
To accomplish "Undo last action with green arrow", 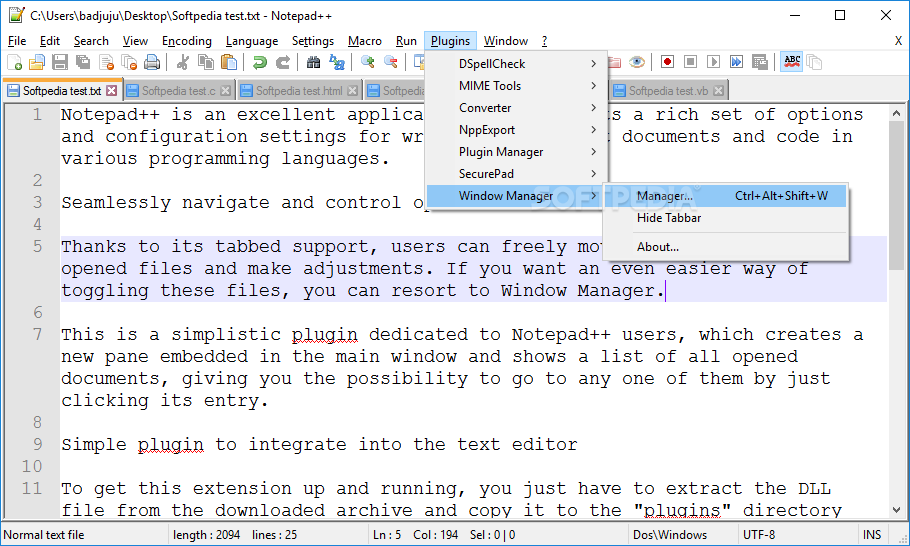I will pos(259,62).
